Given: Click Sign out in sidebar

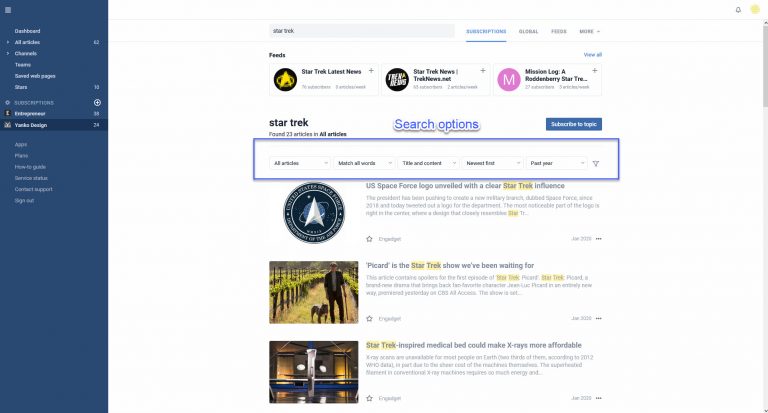Looking at the screenshot, I should click(24, 201).
